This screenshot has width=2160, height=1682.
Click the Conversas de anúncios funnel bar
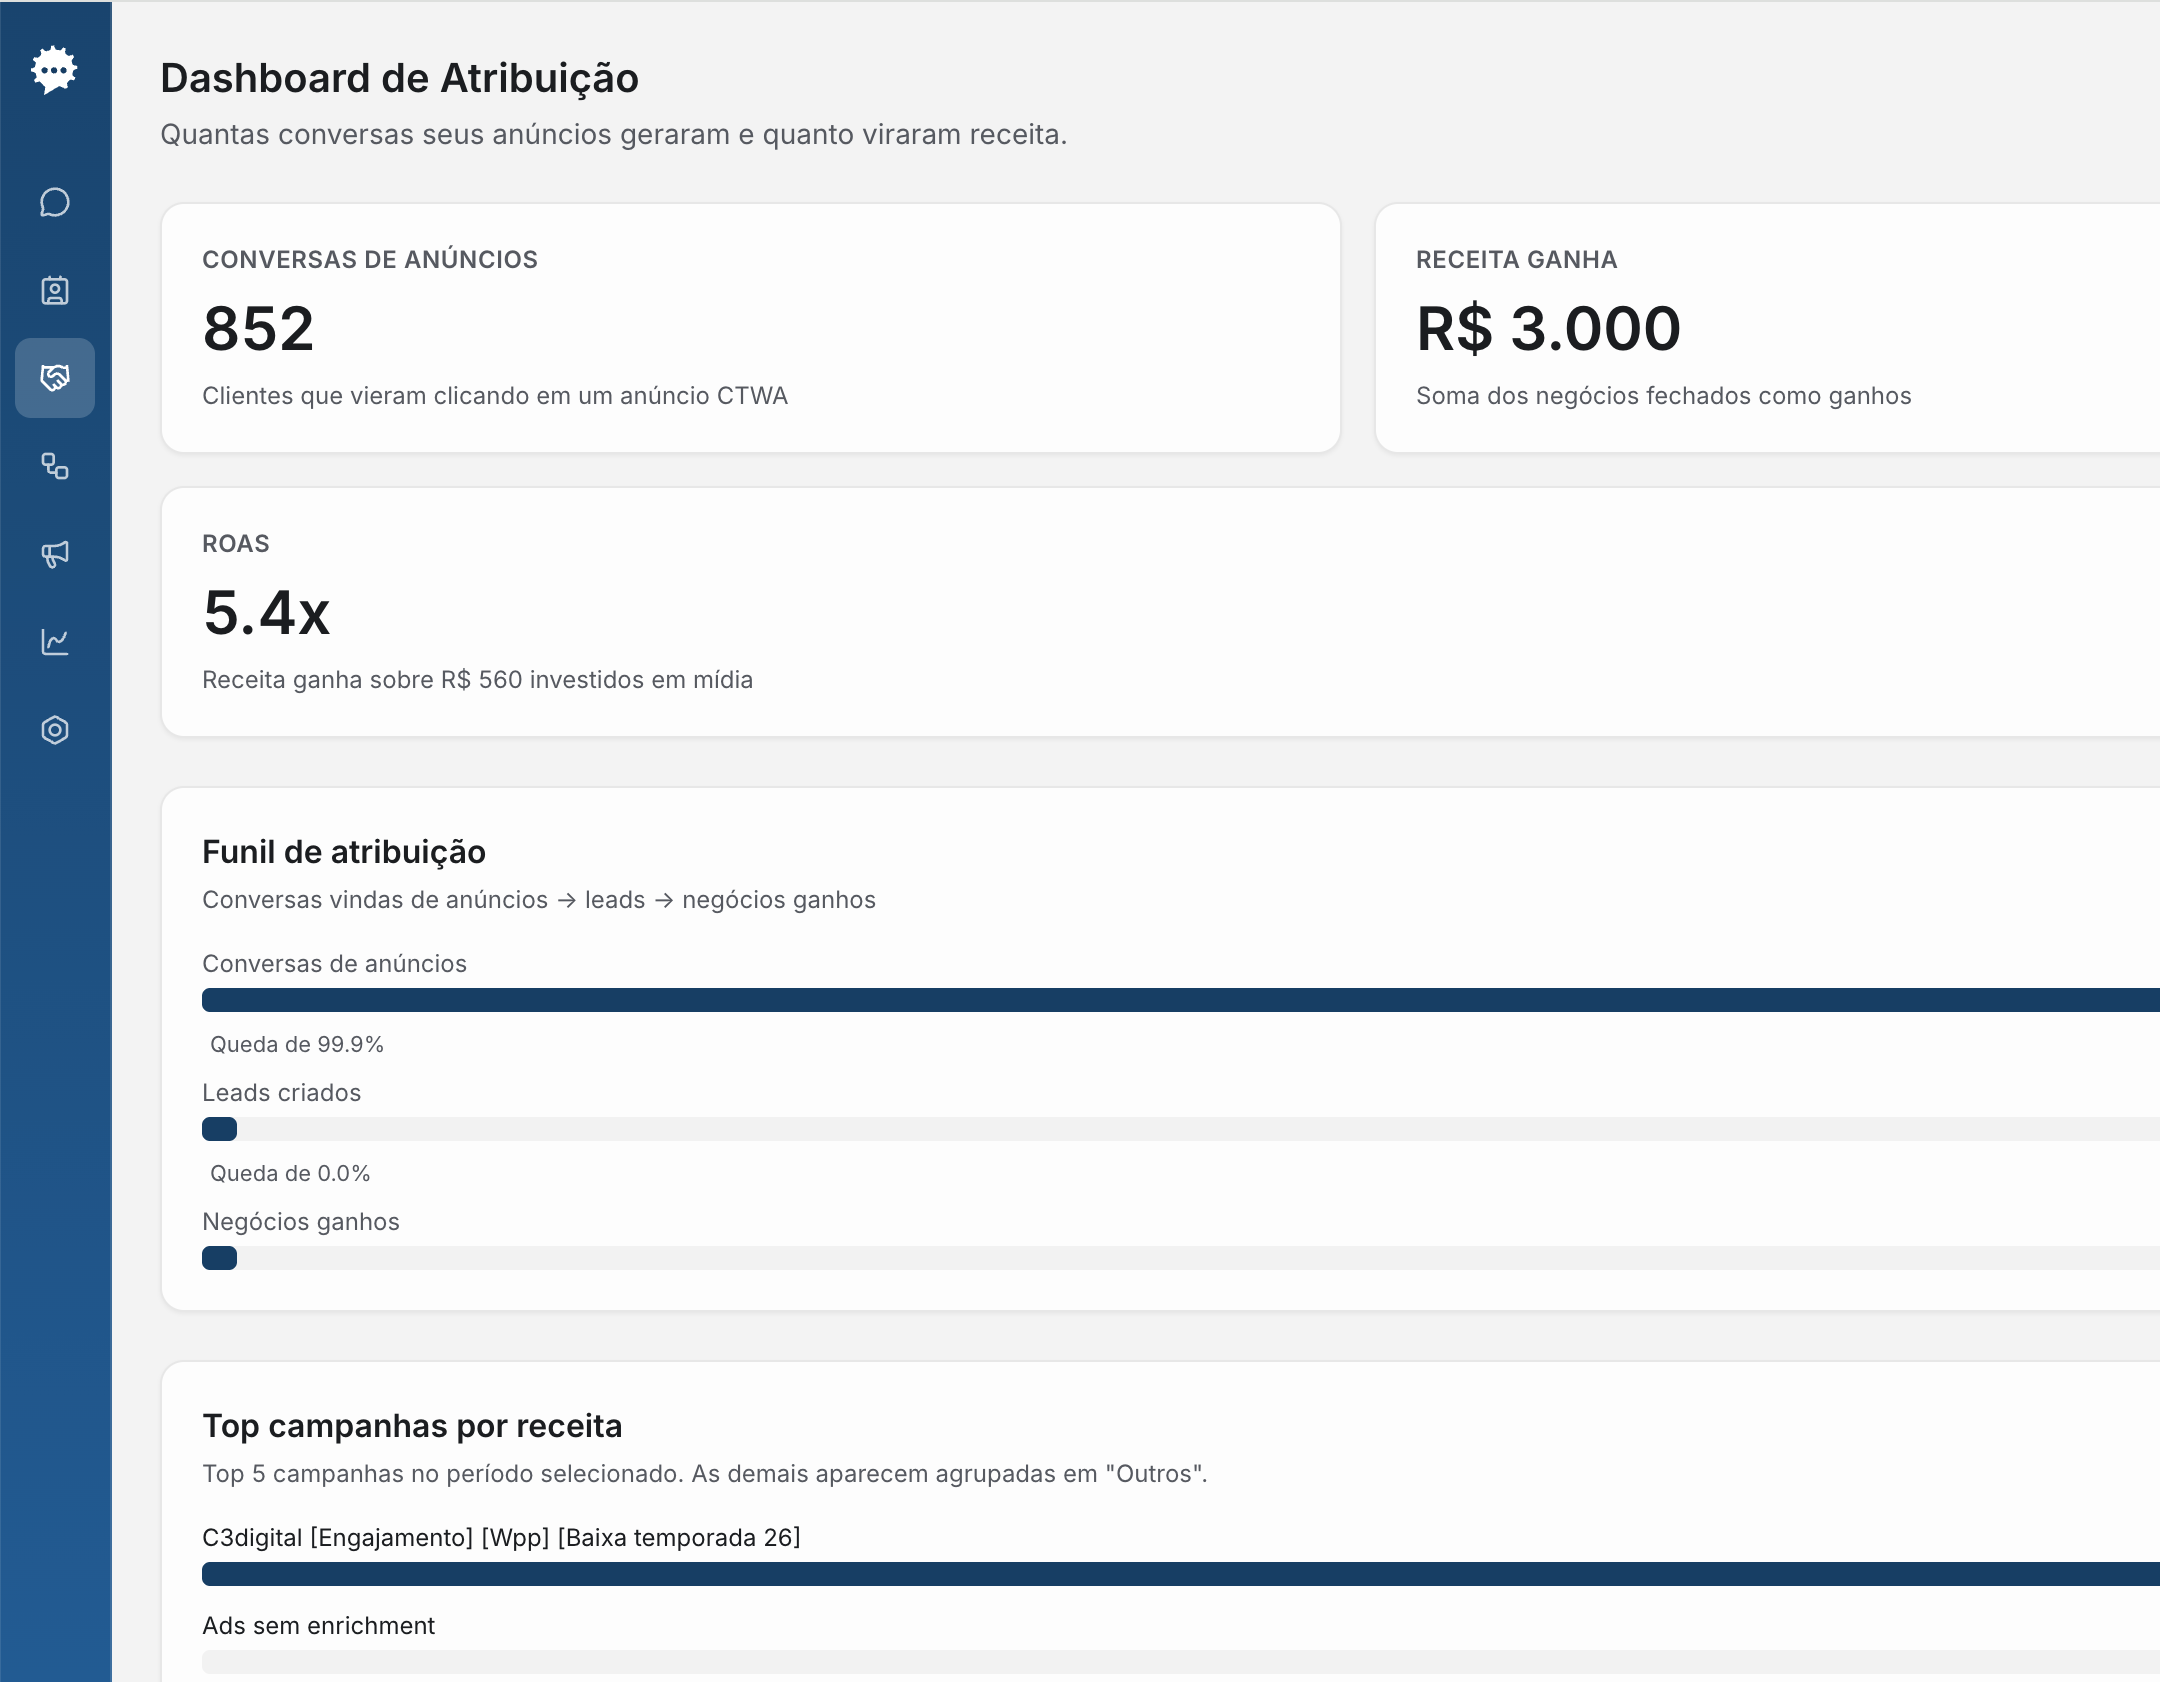coord(1181,1000)
